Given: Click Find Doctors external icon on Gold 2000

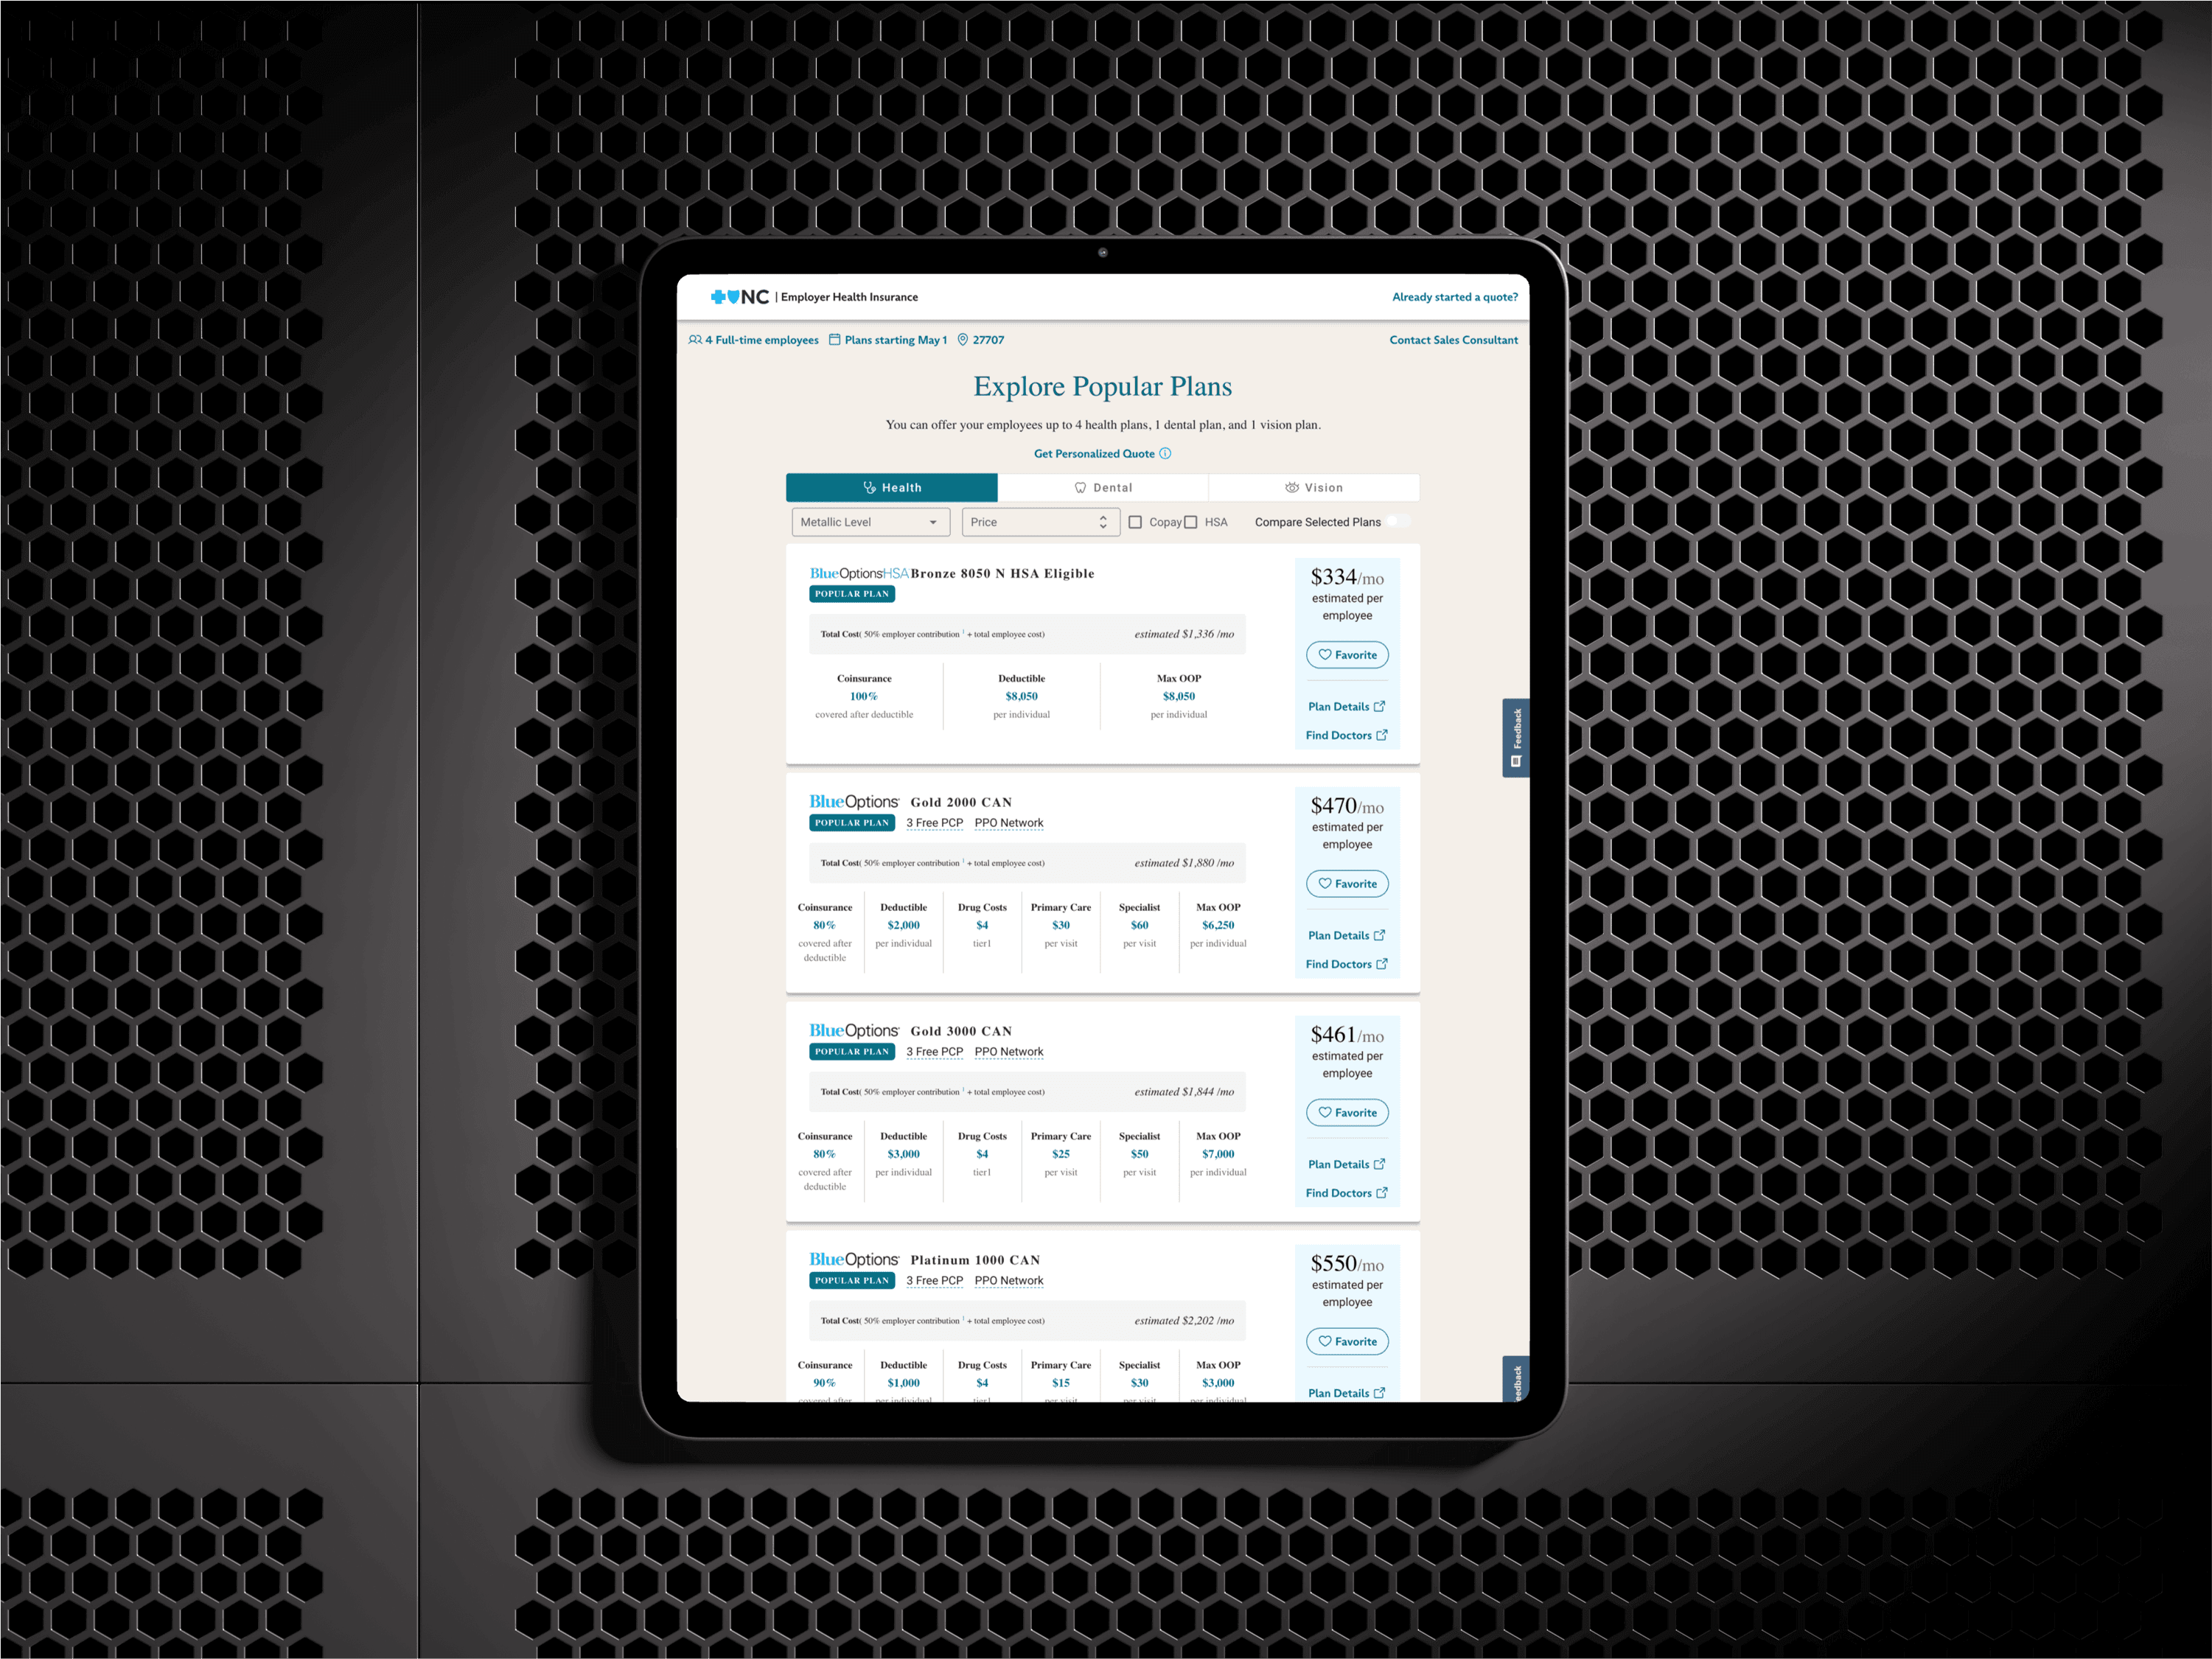Looking at the screenshot, I should click(x=1382, y=964).
